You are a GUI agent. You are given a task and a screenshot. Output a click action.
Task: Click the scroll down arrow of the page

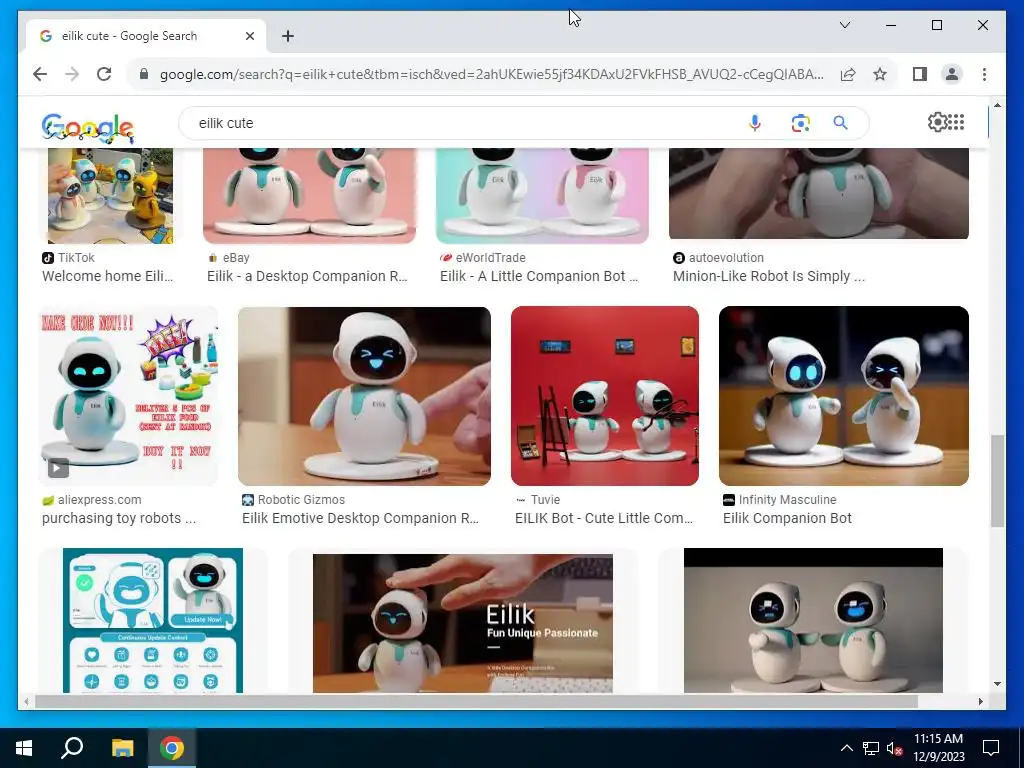[x=997, y=684]
